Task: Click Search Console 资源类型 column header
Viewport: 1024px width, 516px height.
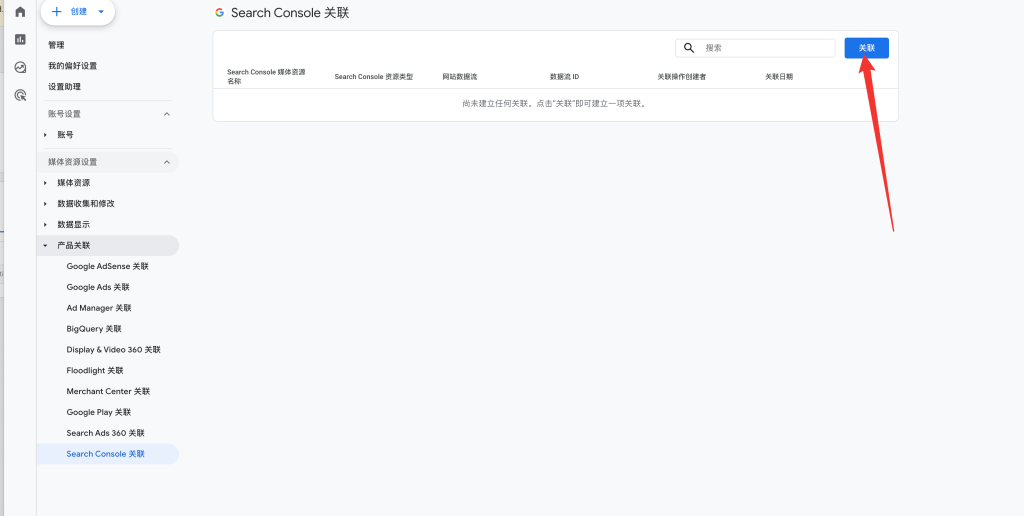Action: (374, 77)
